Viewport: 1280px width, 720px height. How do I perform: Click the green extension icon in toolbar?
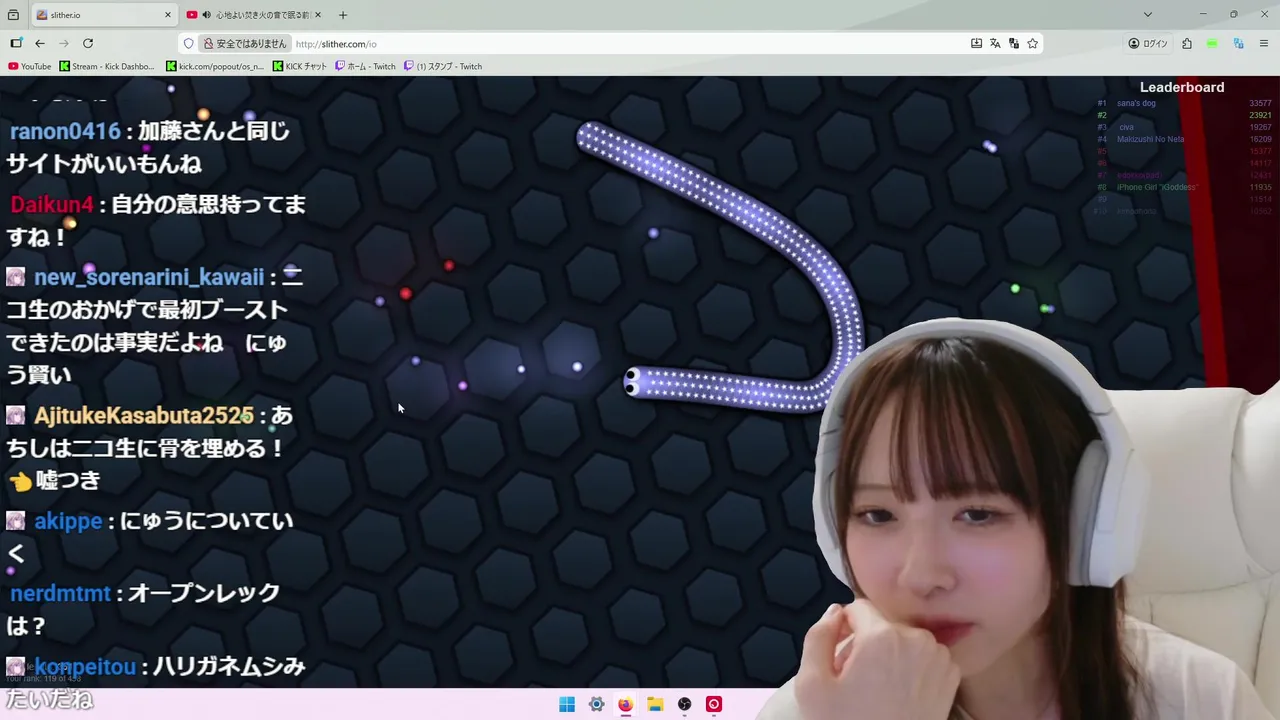coord(1212,43)
